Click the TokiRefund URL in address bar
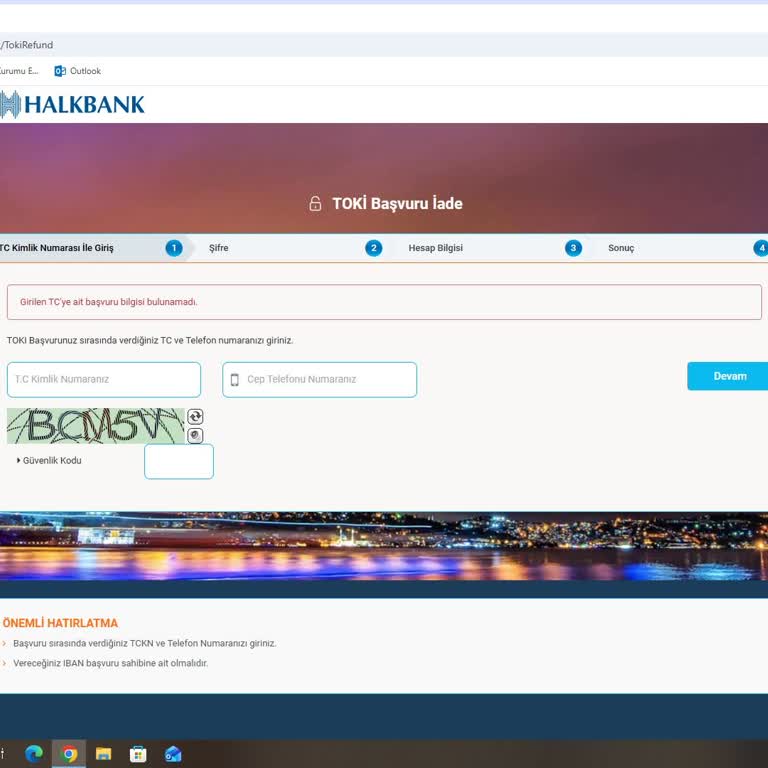Screen dimensions: 768x768 tap(27, 45)
